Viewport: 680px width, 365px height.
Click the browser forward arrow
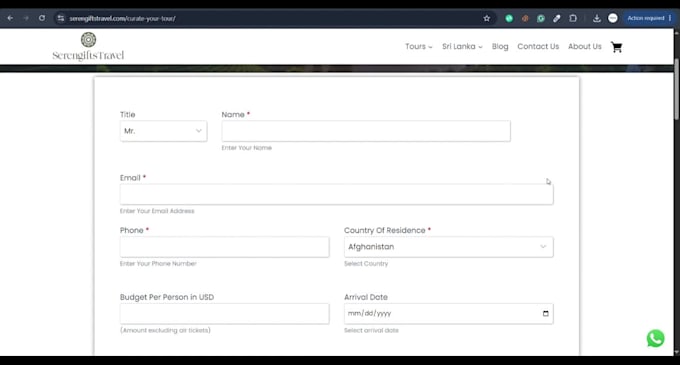pos(26,18)
